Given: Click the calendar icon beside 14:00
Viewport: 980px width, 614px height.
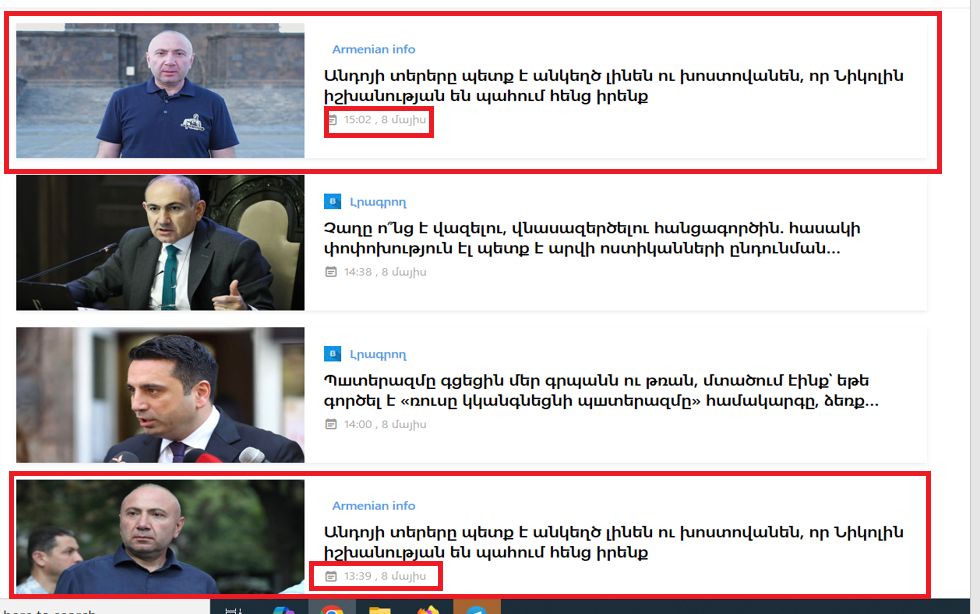Looking at the screenshot, I should coord(331,425).
